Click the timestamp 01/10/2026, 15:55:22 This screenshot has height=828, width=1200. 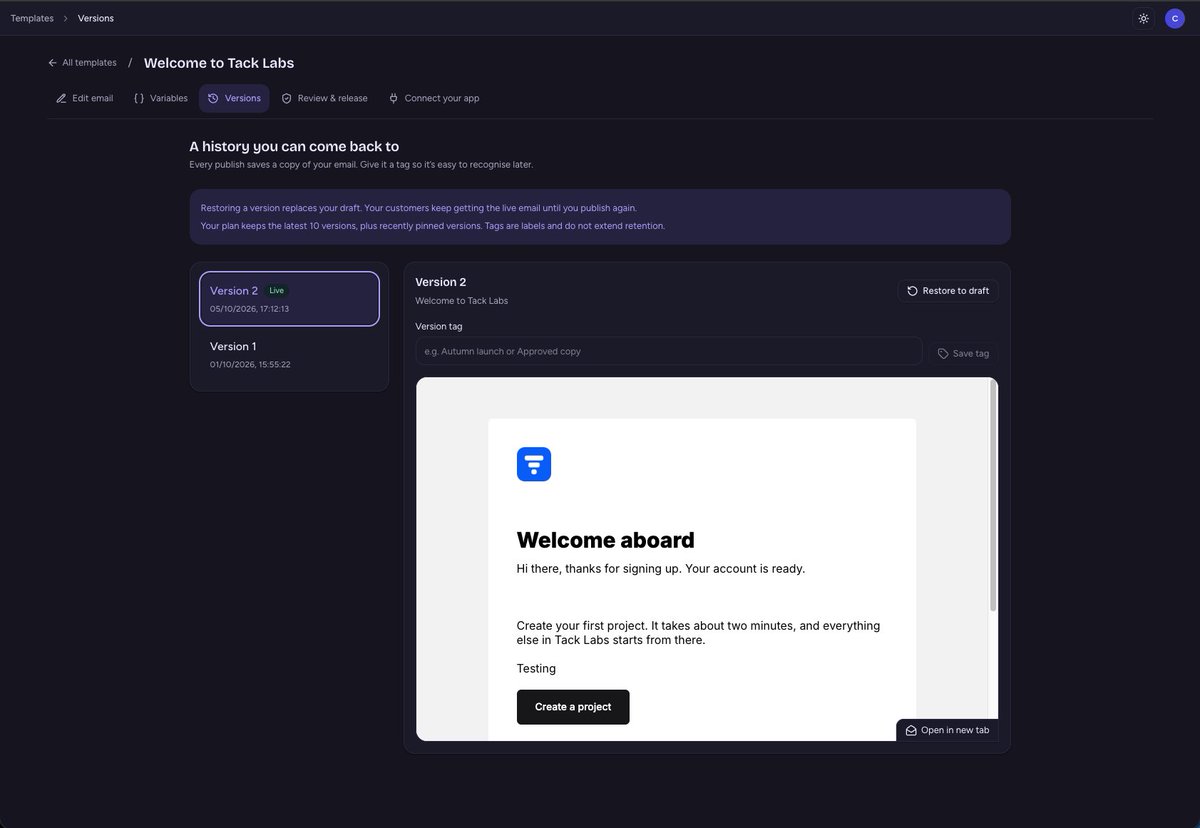pyautogui.click(x=250, y=365)
